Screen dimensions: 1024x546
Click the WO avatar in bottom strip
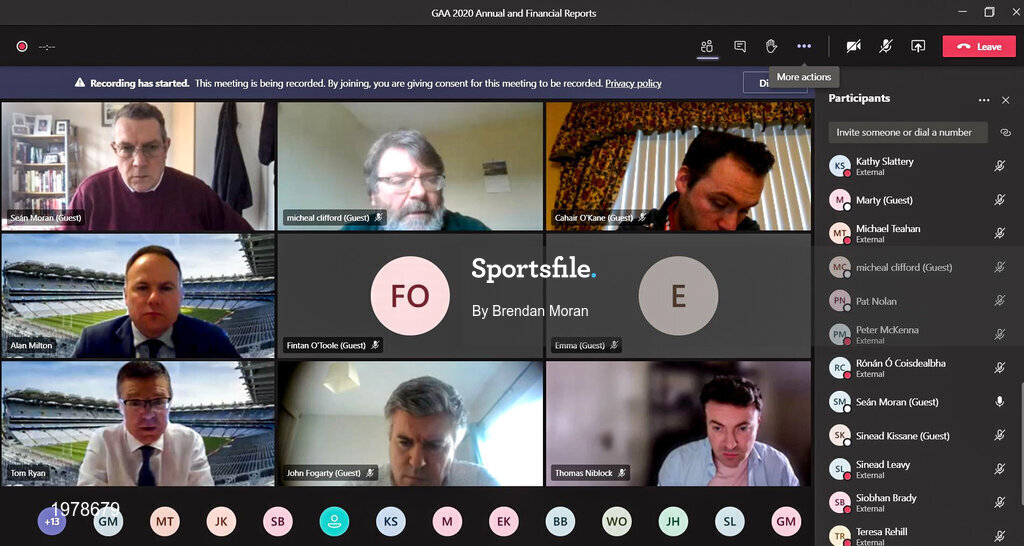pyautogui.click(x=616, y=521)
